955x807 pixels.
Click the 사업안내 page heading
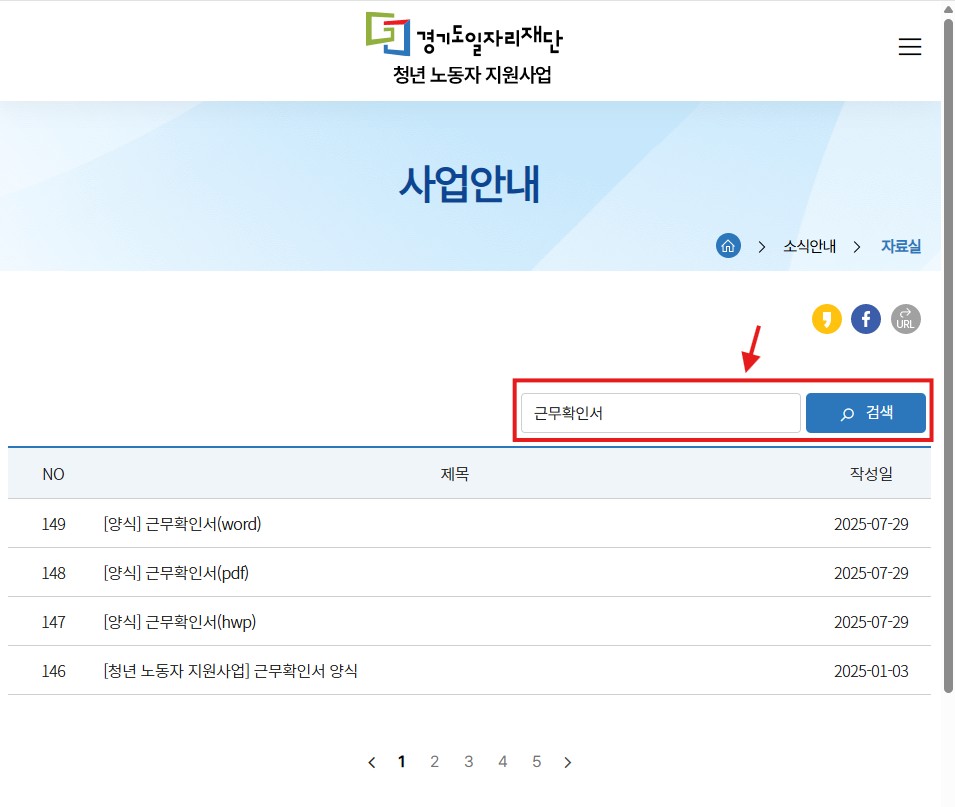click(469, 183)
